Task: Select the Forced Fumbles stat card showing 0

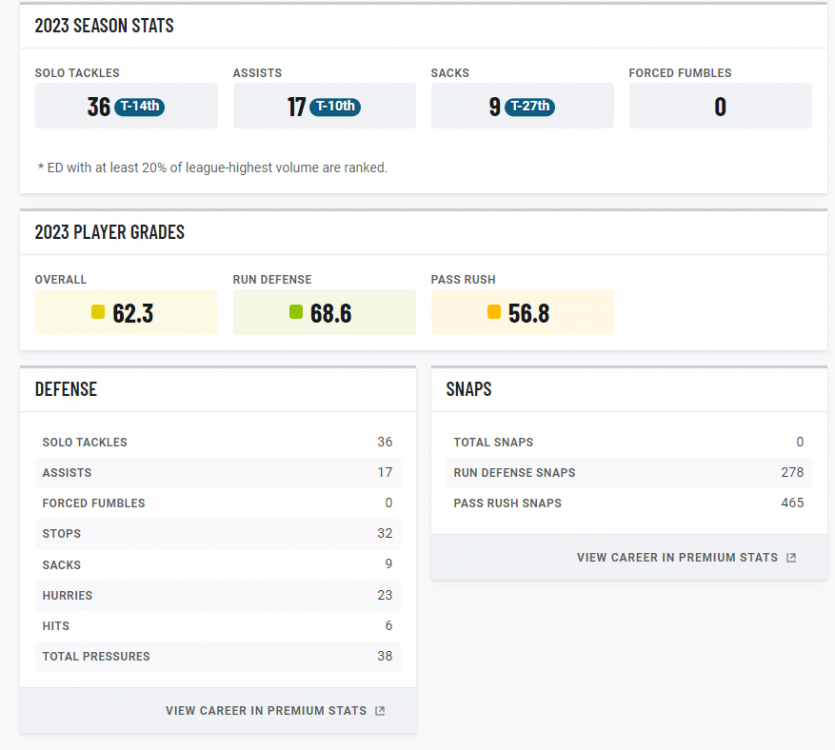Action: pyautogui.click(x=720, y=106)
